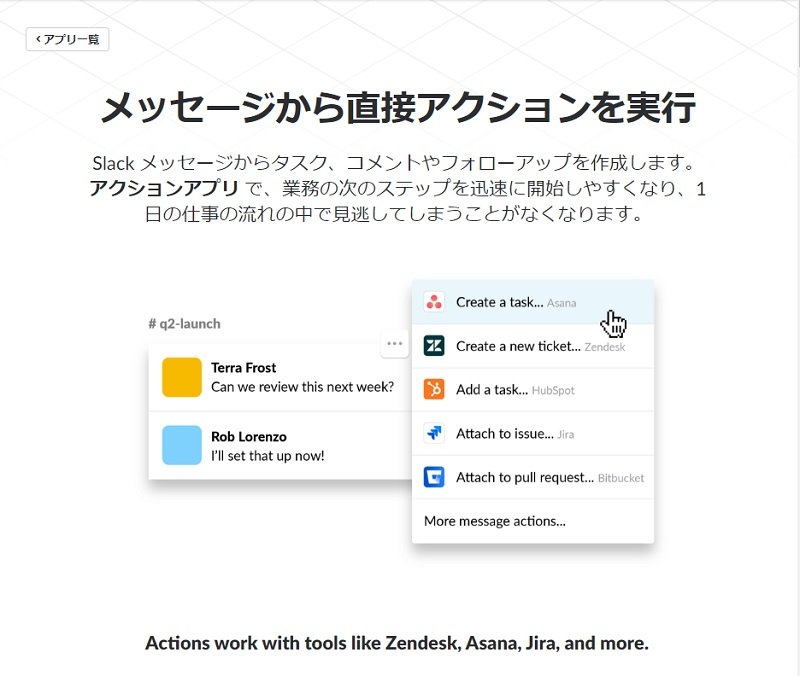Screen dimensions: 800x676
Task: Click heading メッセージから直接アクションを実行
Action: tap(398, 107)
